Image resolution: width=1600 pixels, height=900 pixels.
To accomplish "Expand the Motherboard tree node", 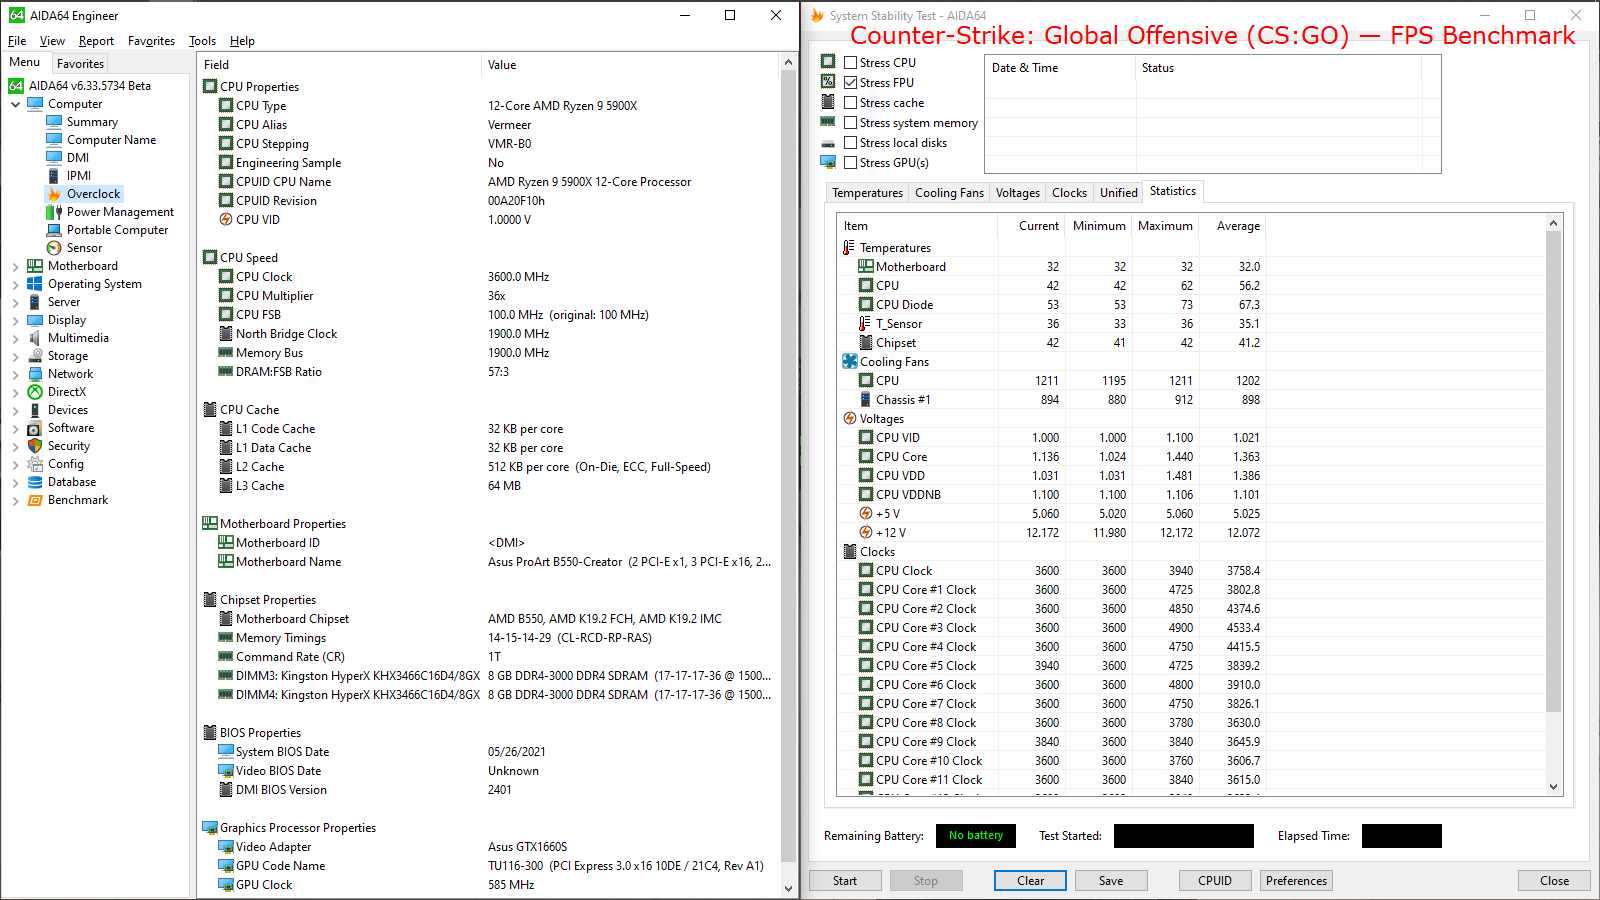I will (x=16, y=267).
